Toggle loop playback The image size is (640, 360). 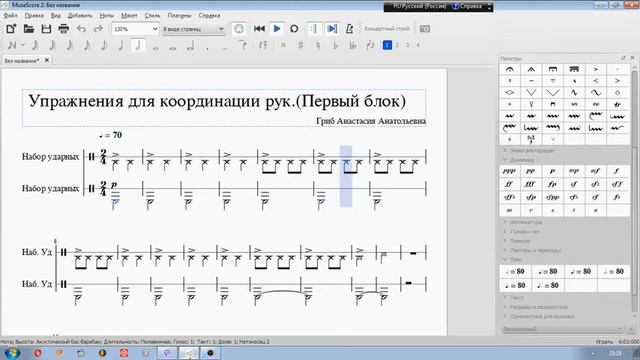click(294, 29)
